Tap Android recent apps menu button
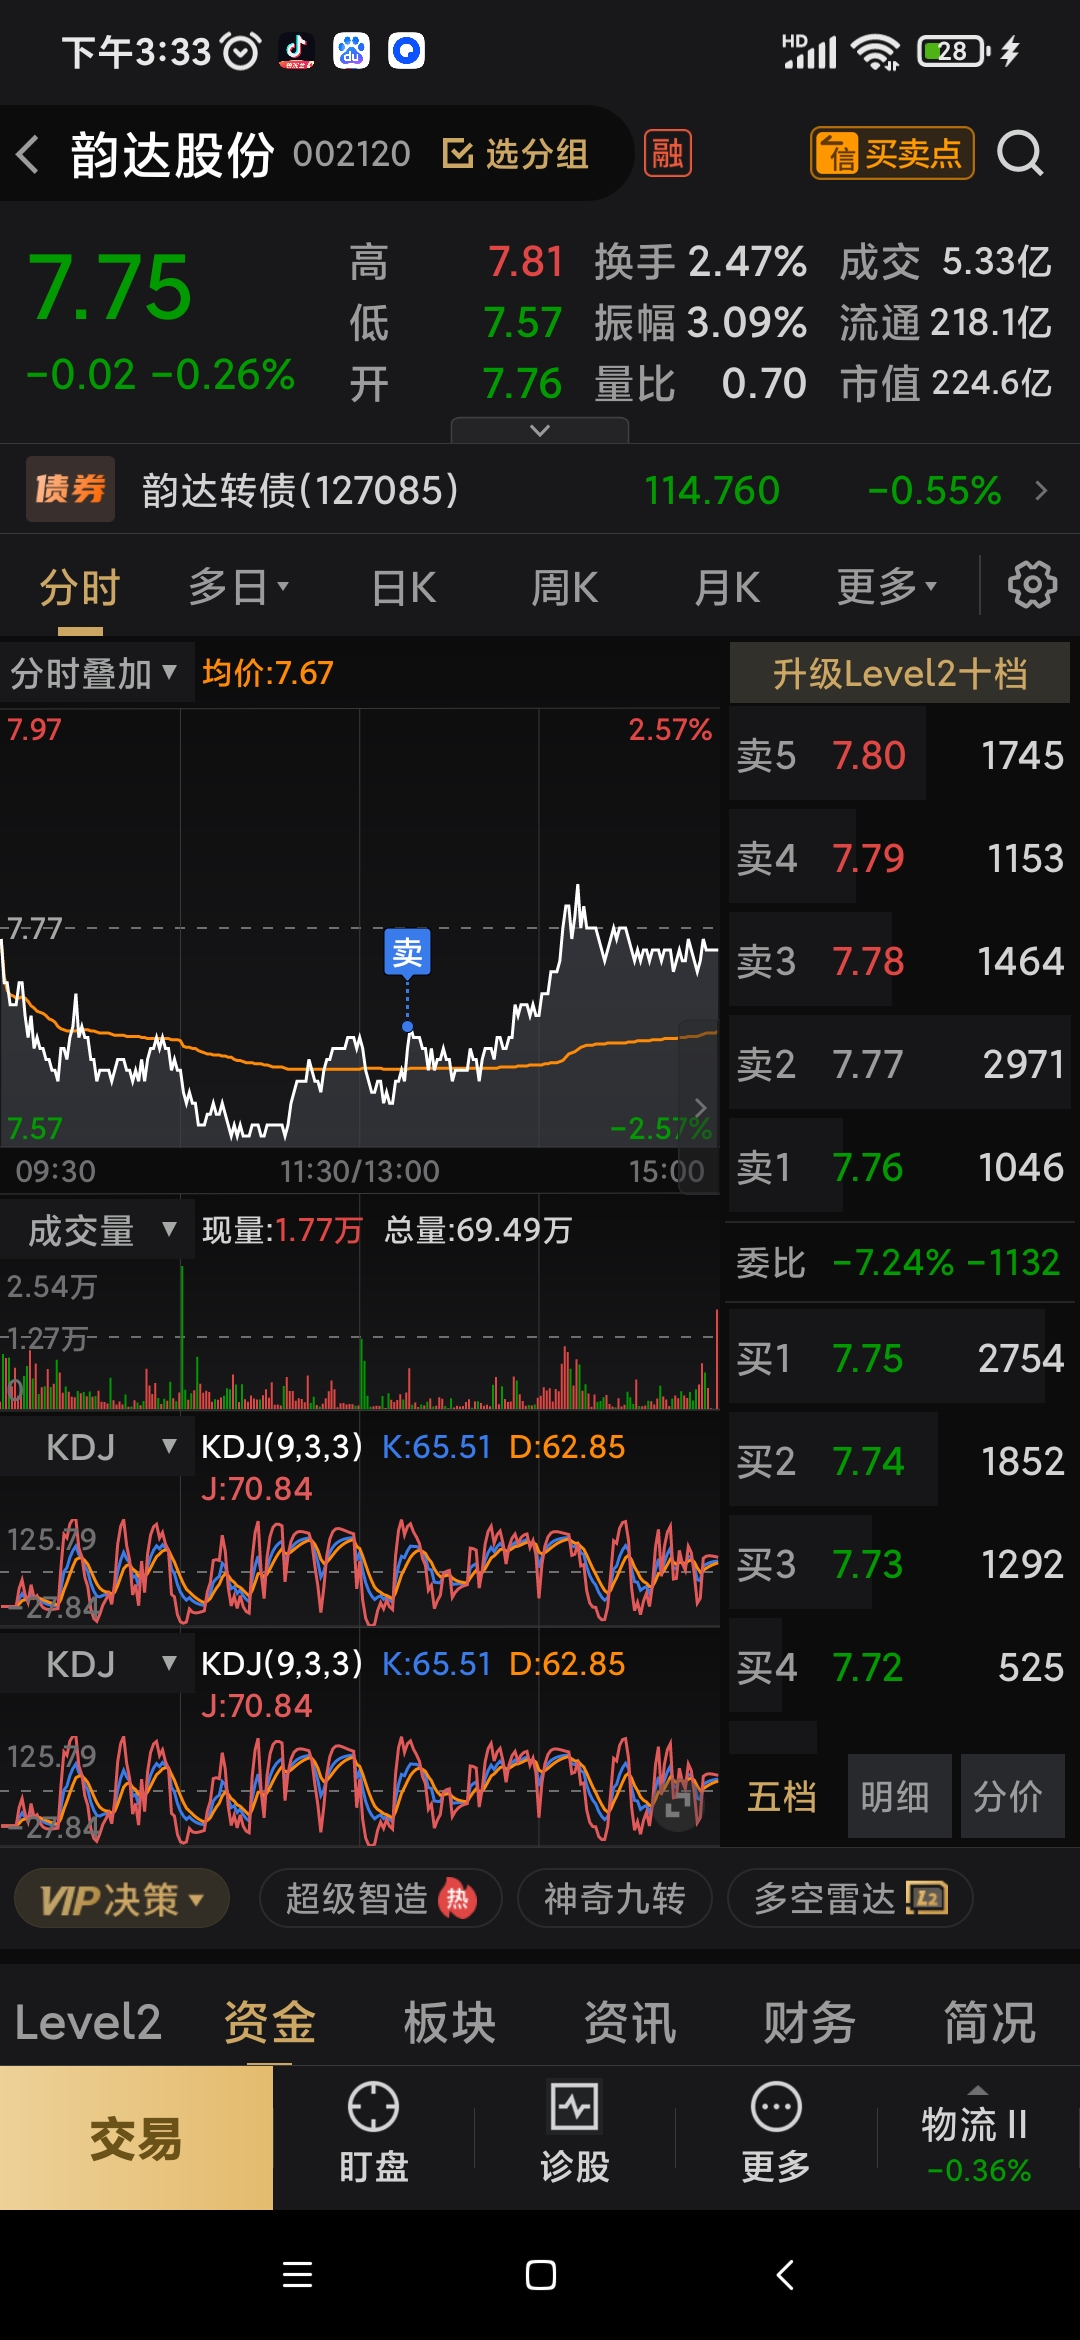The image size is (1080, 2340). 297,2275
